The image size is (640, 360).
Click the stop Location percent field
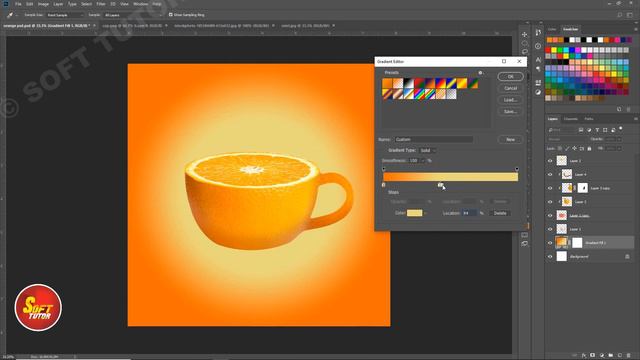[x=469, y=213]
